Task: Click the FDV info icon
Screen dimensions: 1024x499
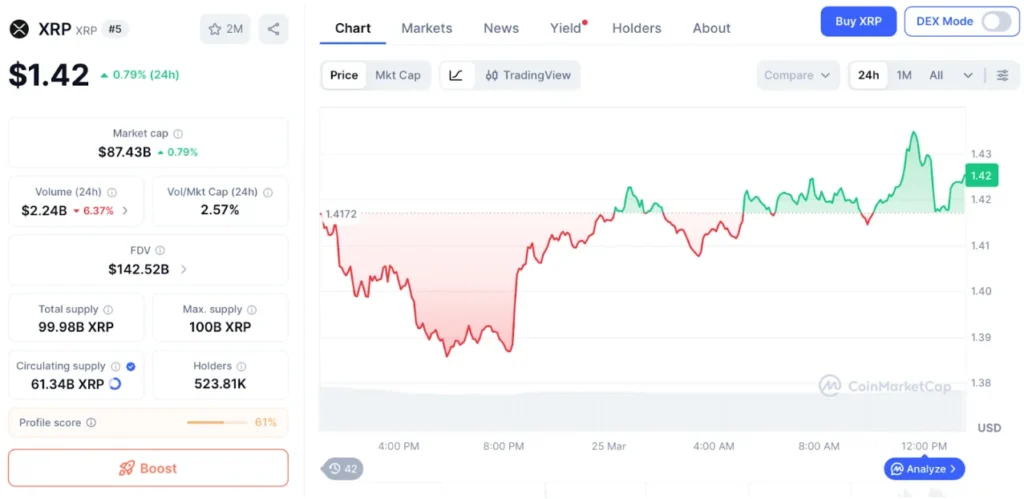Action: (160, 250)
